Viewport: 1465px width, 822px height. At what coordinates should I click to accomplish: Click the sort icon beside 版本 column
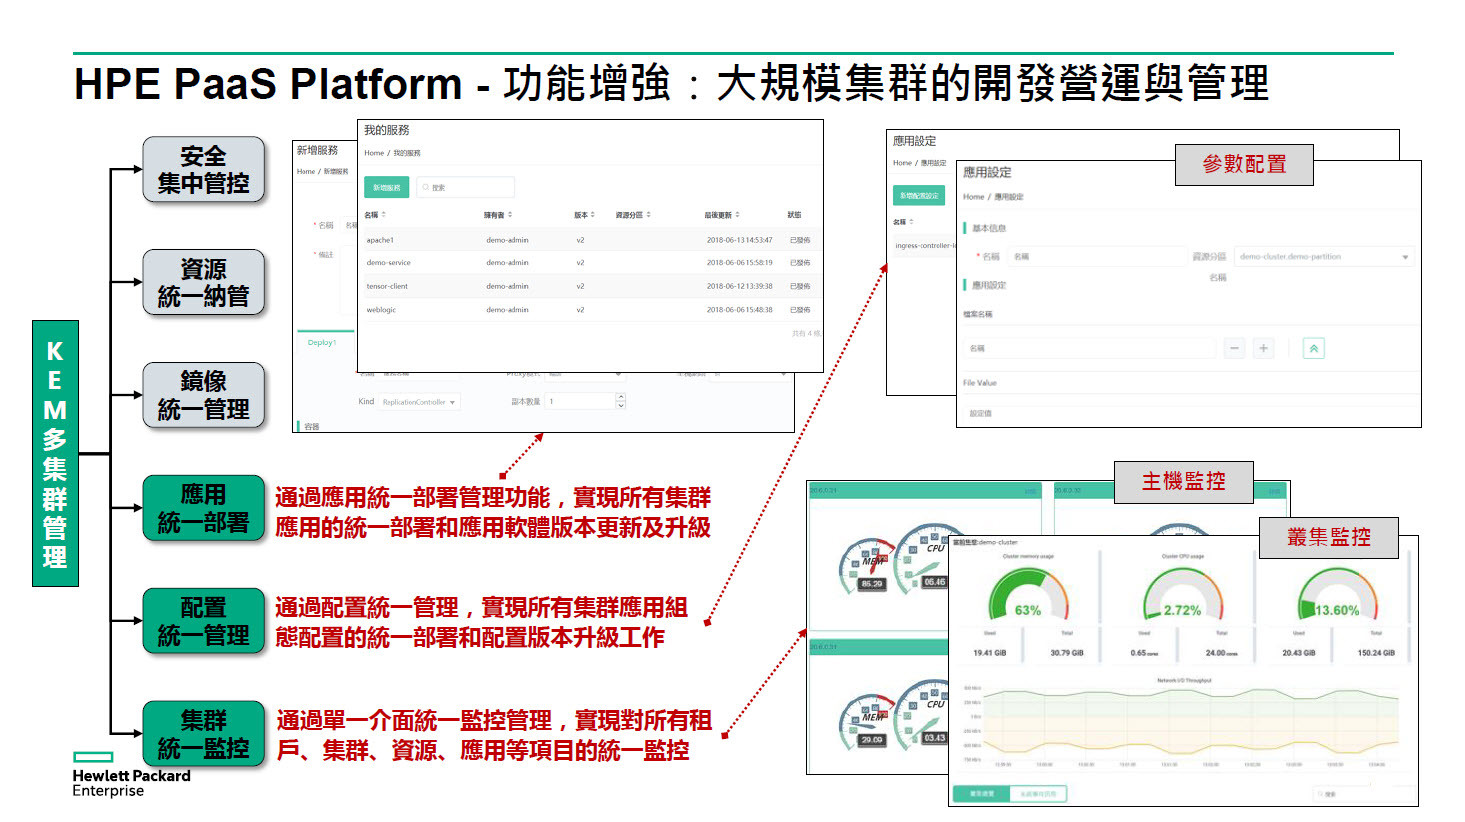point(592,215)
